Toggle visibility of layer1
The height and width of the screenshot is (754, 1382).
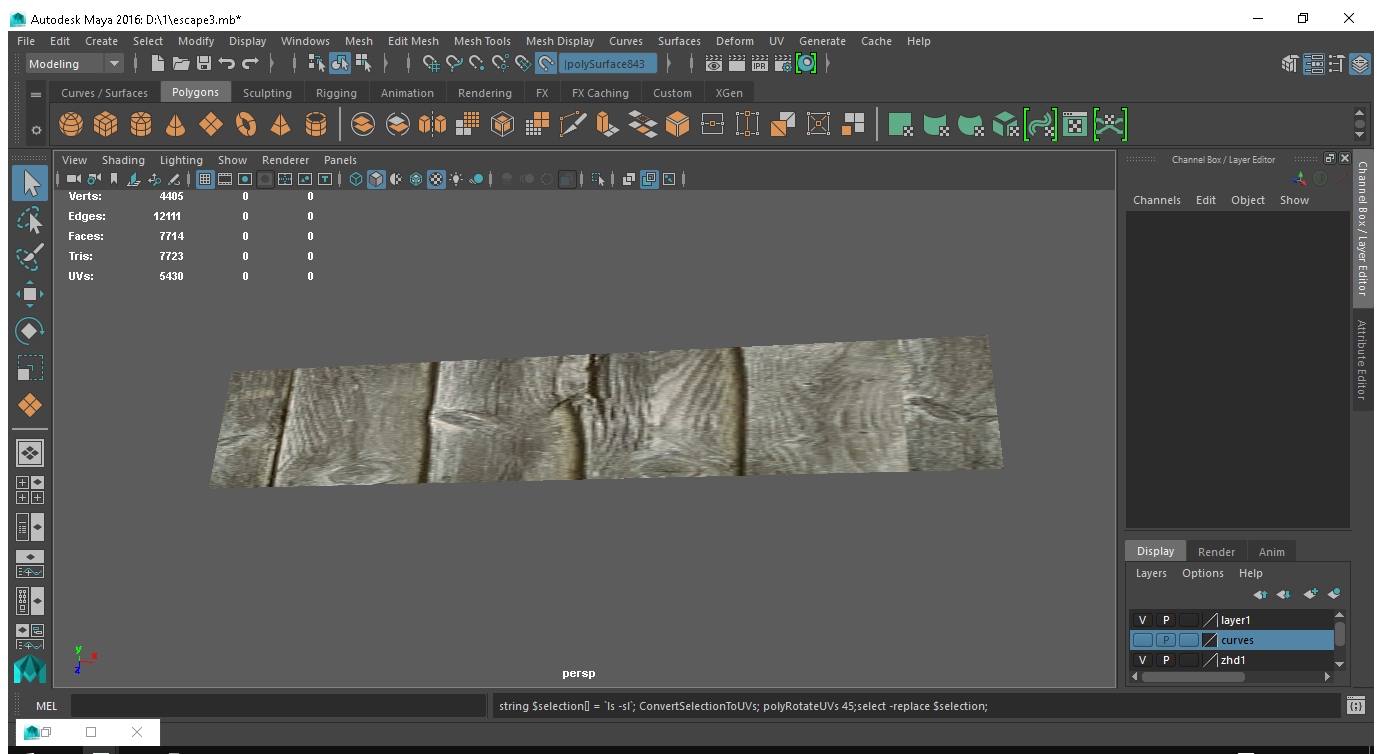(x=1143, y=620)
